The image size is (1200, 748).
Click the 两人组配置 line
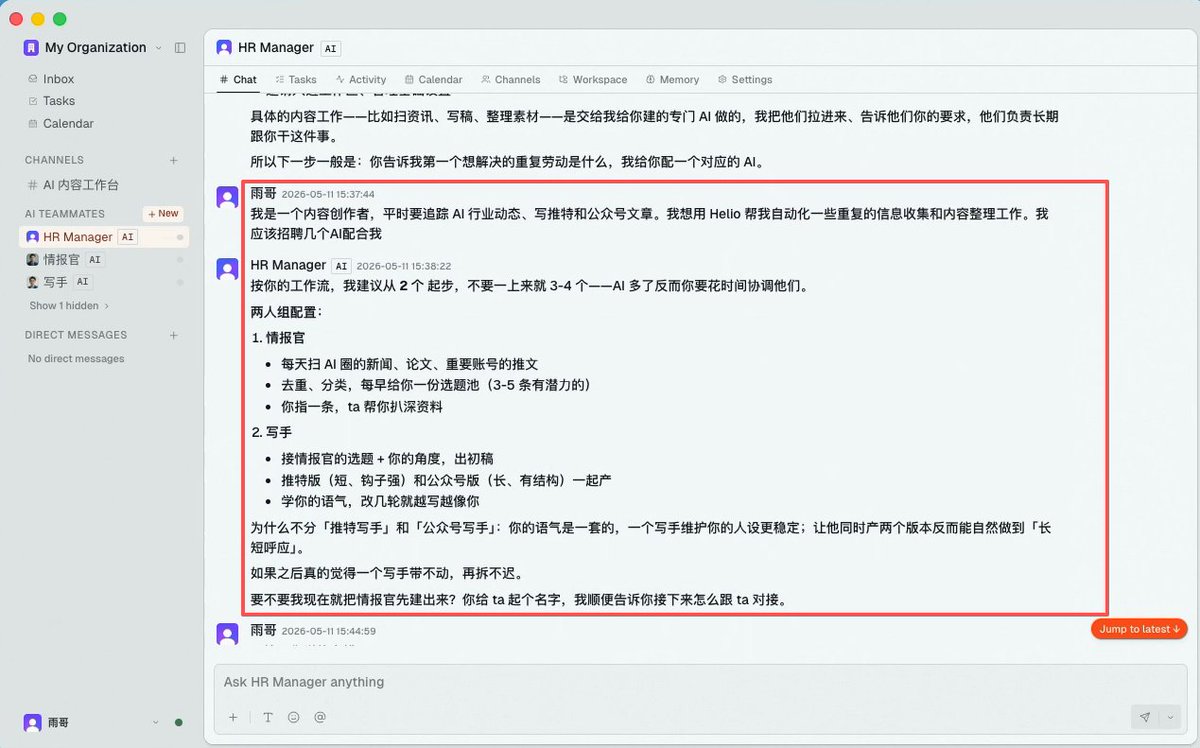point(286,312)
